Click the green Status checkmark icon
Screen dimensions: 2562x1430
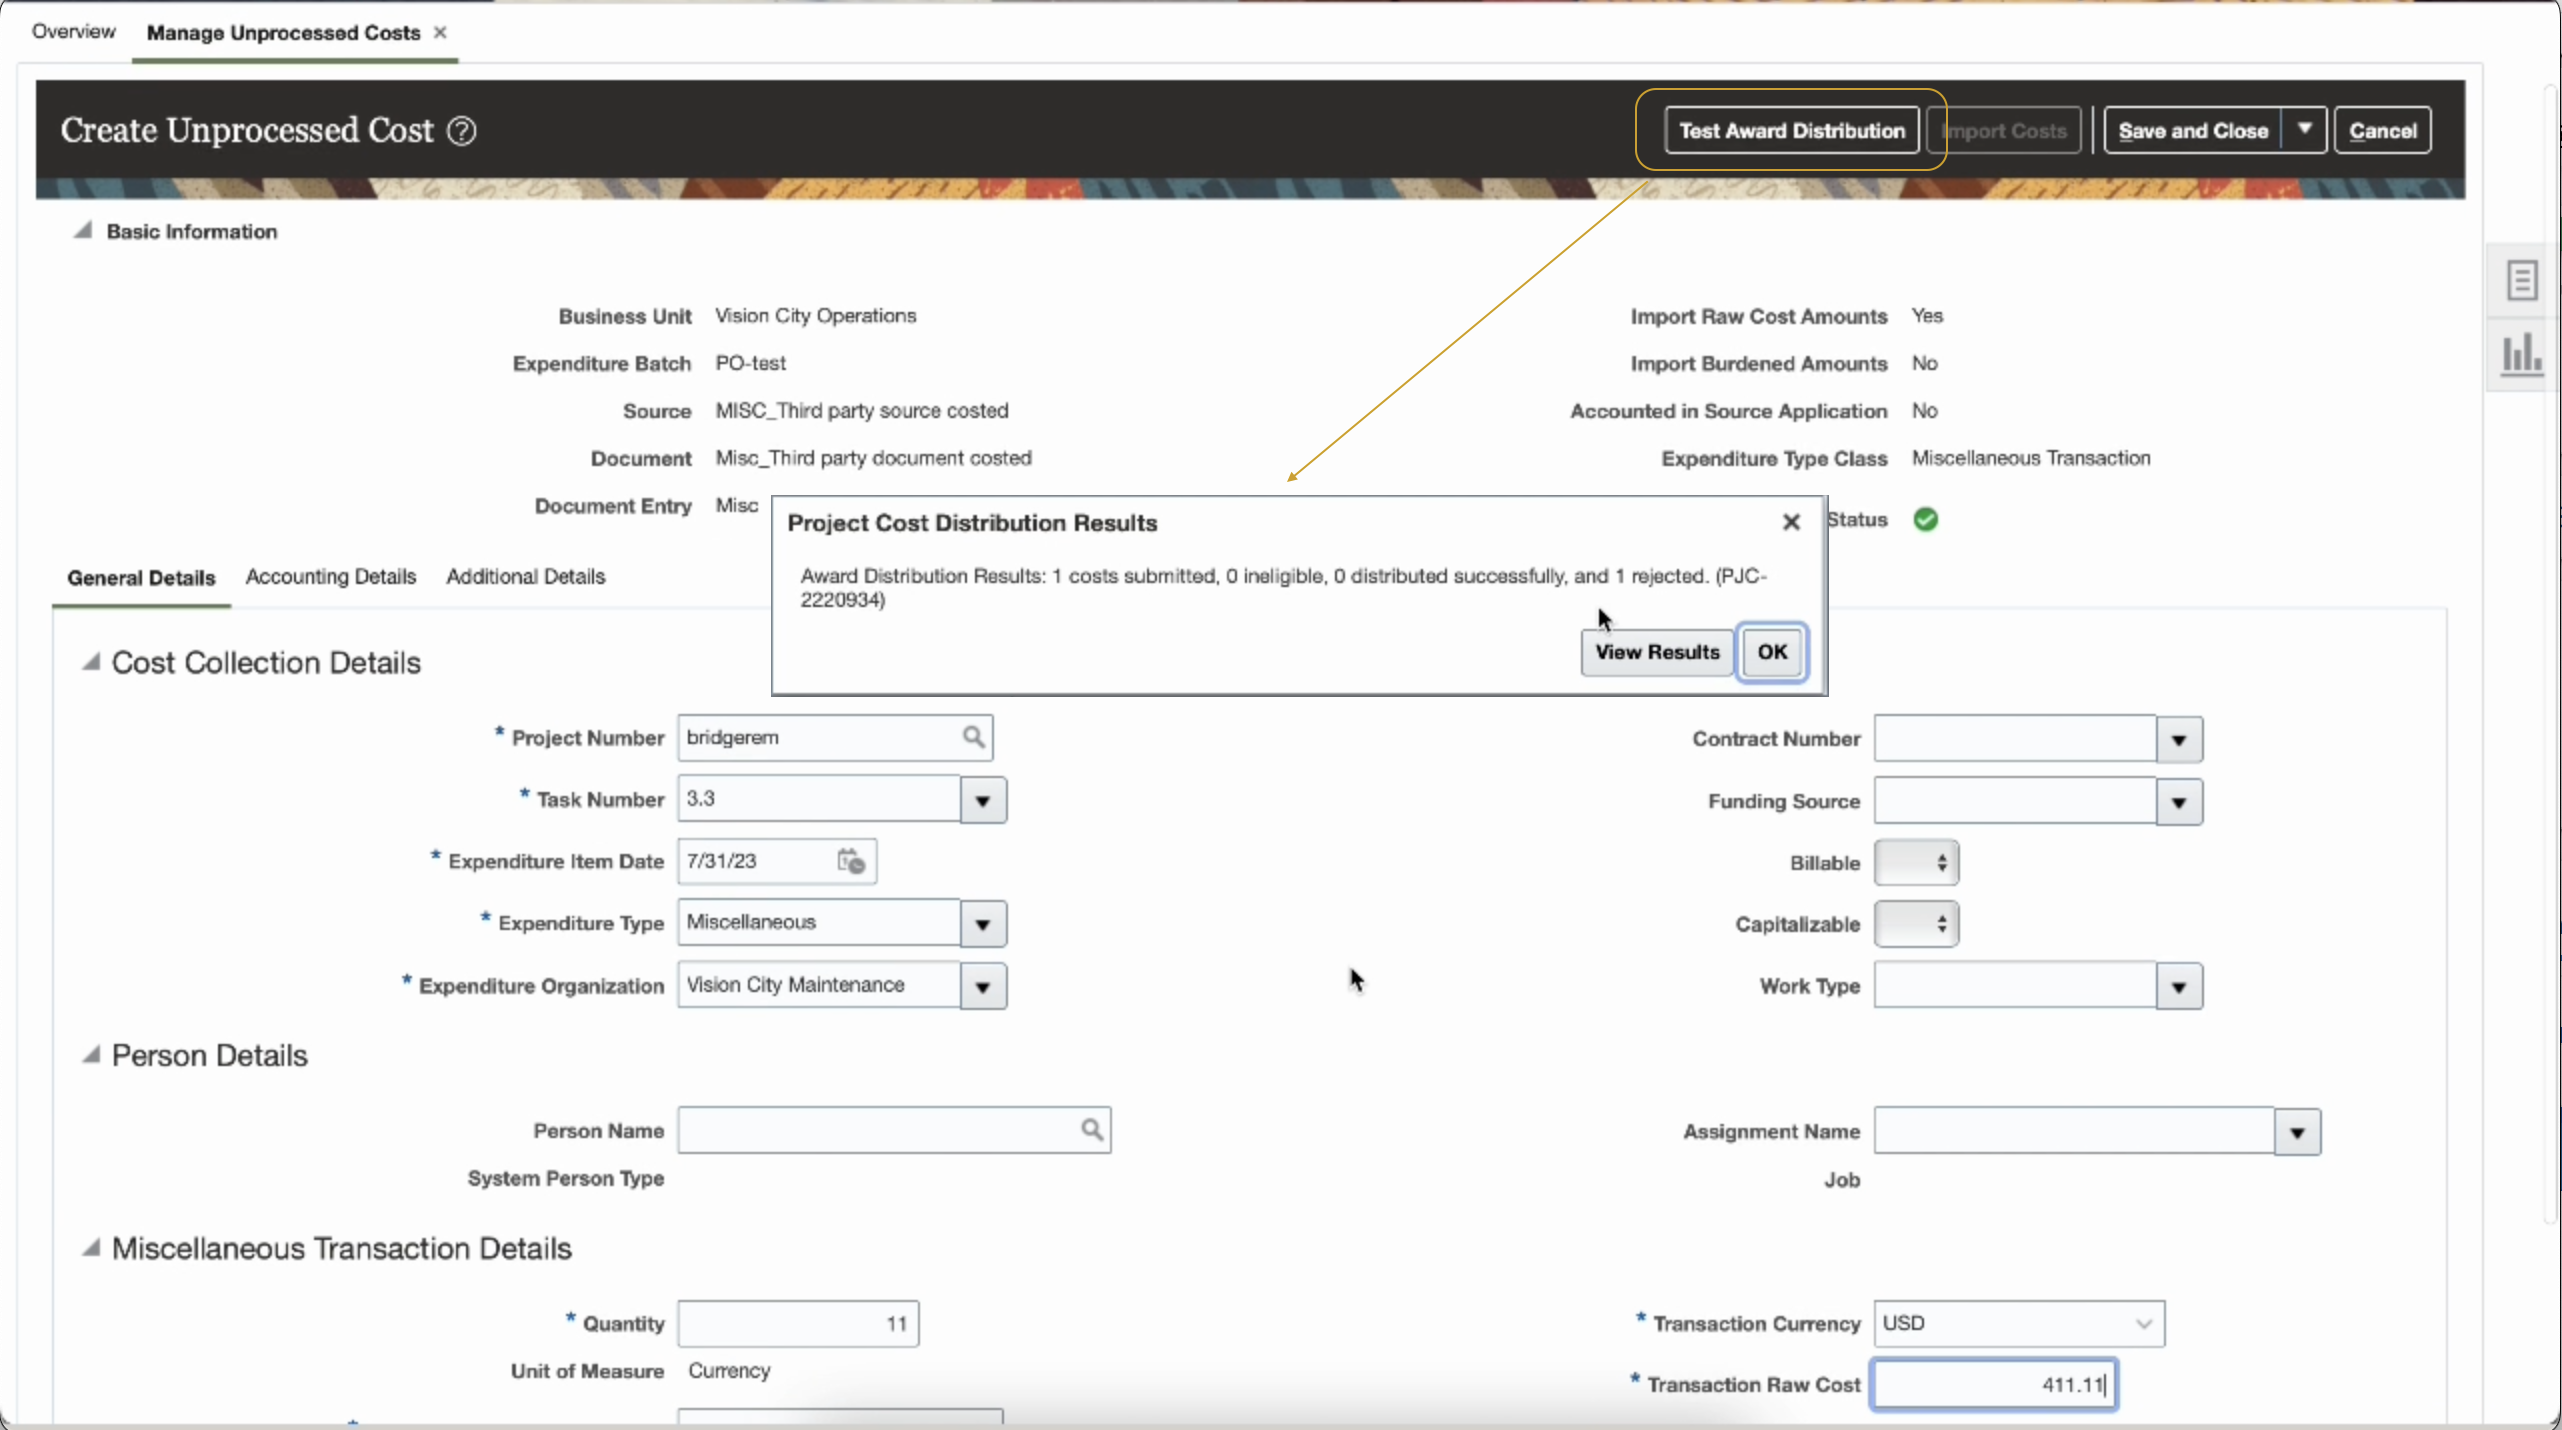[1925, 520]
